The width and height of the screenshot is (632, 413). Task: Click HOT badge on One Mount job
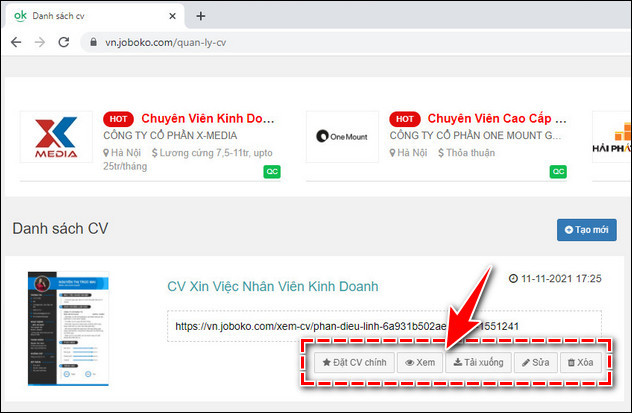tap(405, 119)
